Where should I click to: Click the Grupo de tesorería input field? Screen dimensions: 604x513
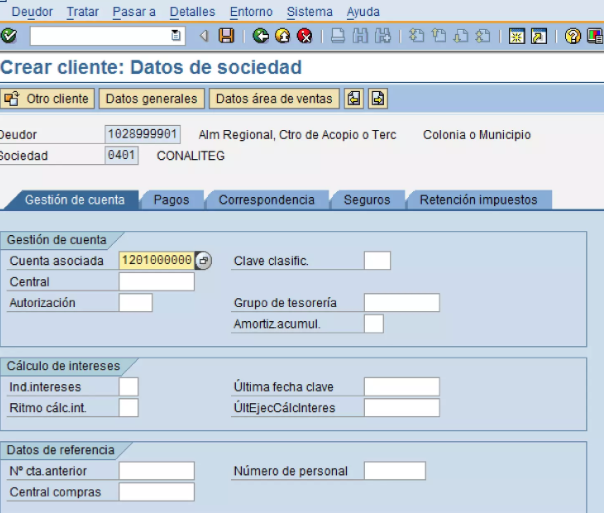[402, 302]
